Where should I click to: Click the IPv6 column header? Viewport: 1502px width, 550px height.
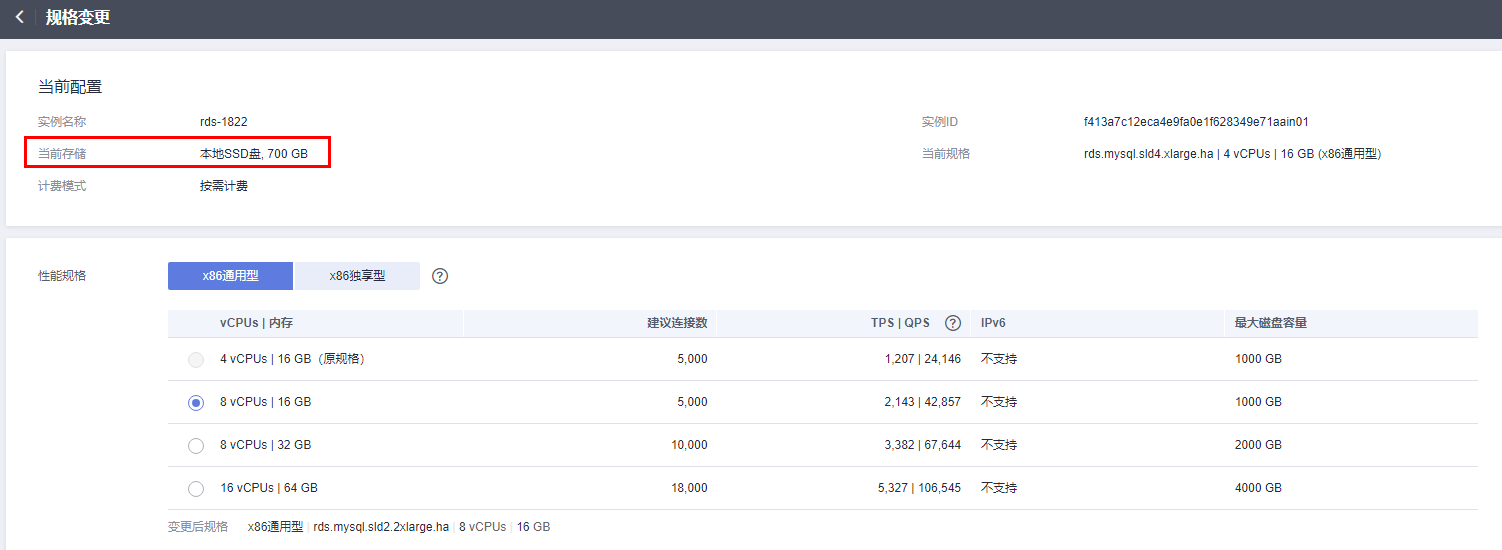point(993,323)
